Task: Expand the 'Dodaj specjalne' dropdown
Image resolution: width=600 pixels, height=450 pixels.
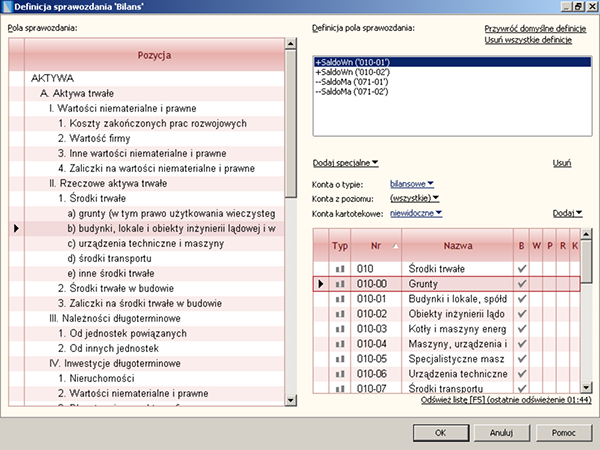Action: pos(345,163)
